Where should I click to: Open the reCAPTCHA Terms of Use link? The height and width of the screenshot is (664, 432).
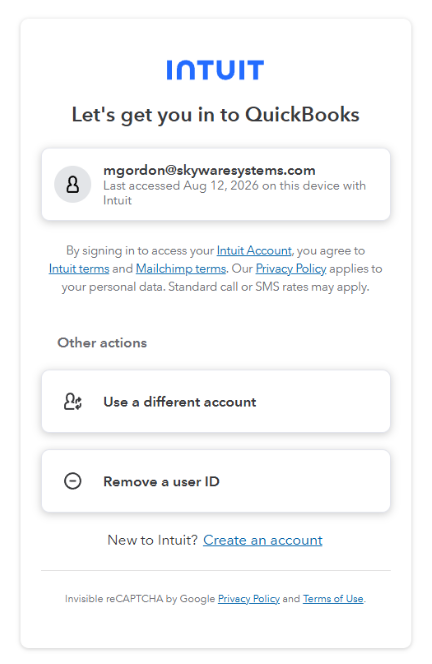[333, 599]
